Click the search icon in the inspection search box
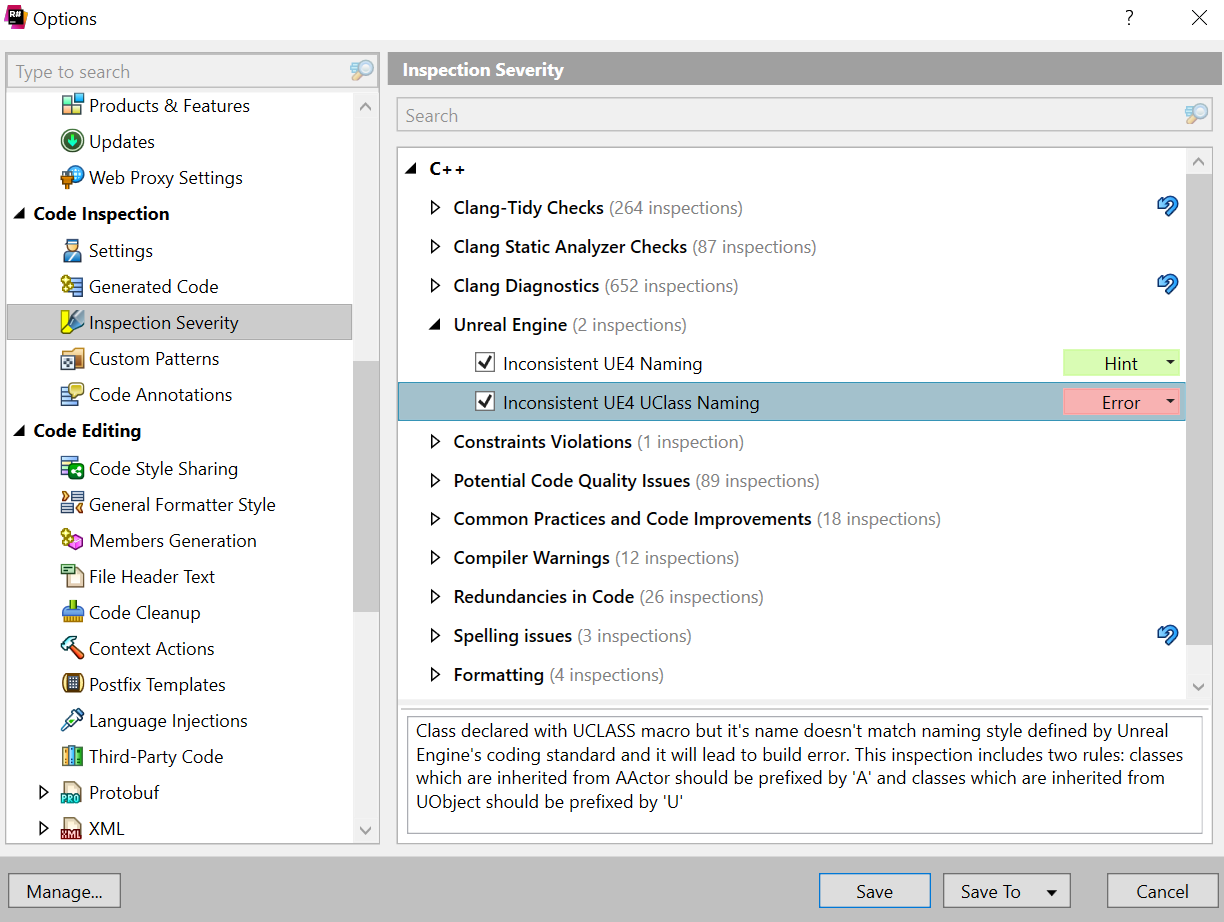The height and width of the screenshot is (922, 1224). [1196, 114]
